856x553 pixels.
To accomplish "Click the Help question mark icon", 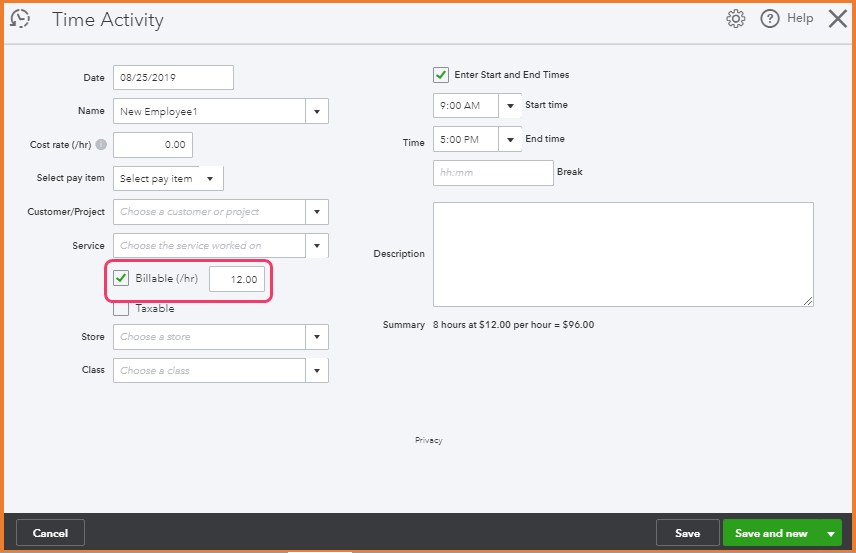I will tap(770, 19).
